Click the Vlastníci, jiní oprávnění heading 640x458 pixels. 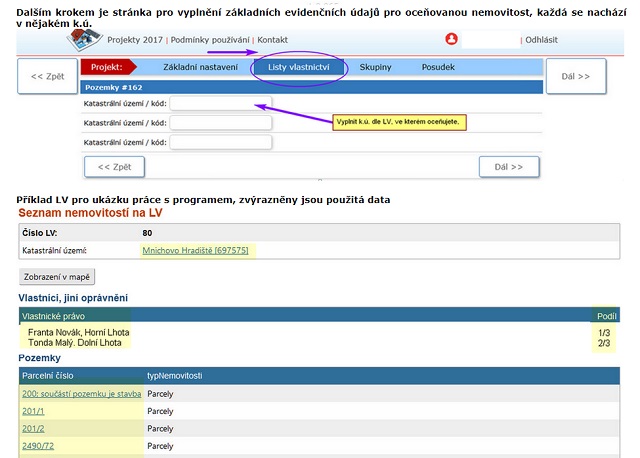(x=73, y=298)
